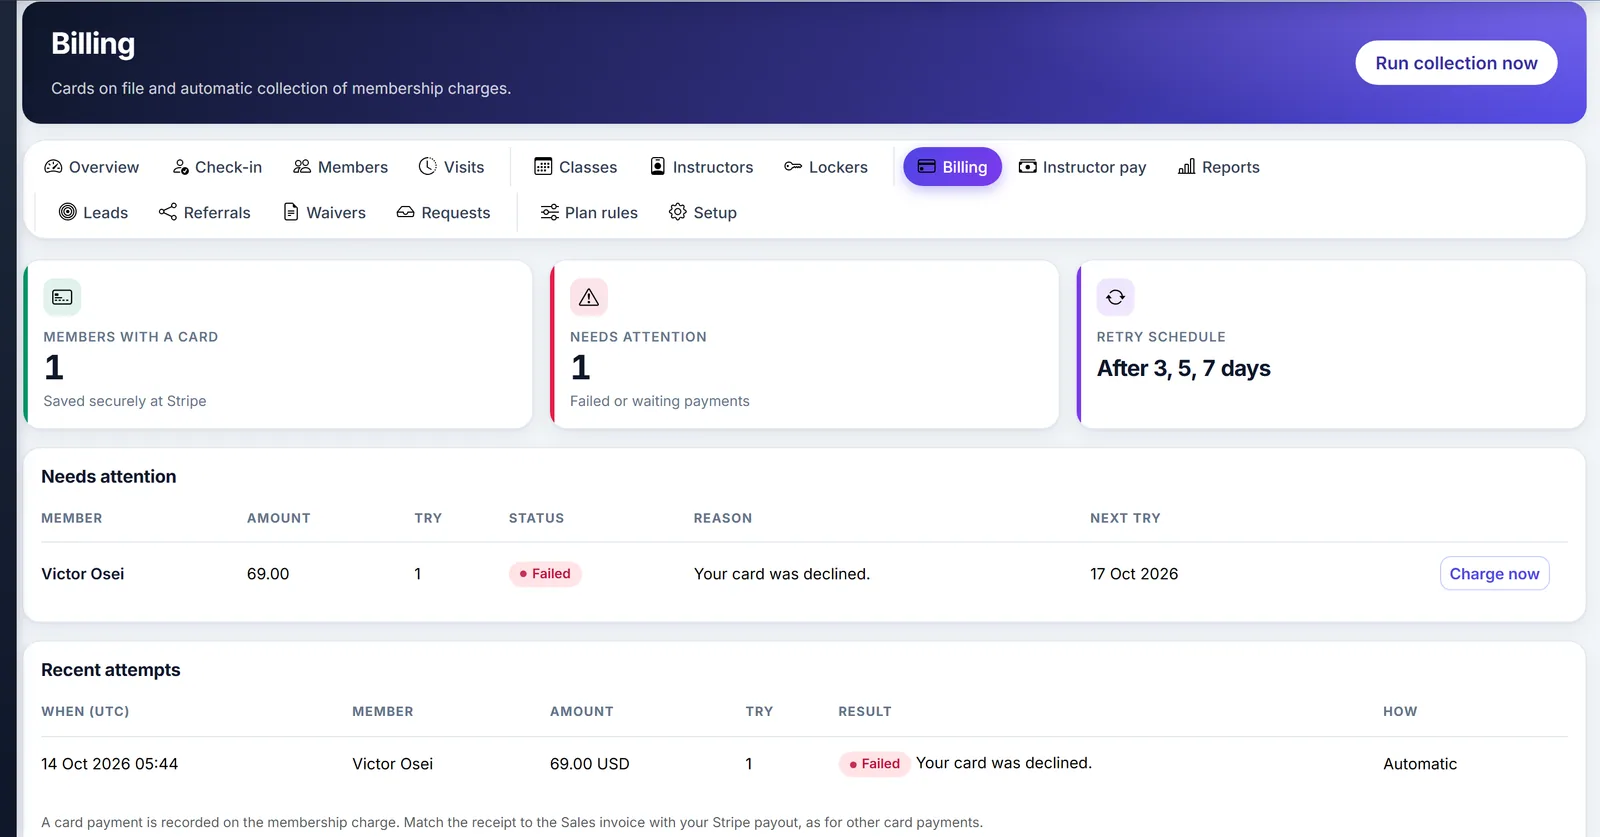Image resolution: width=1600 pixels, height=837 pixels.
Task: Open the Instructors tab
Action: (701, 167)
